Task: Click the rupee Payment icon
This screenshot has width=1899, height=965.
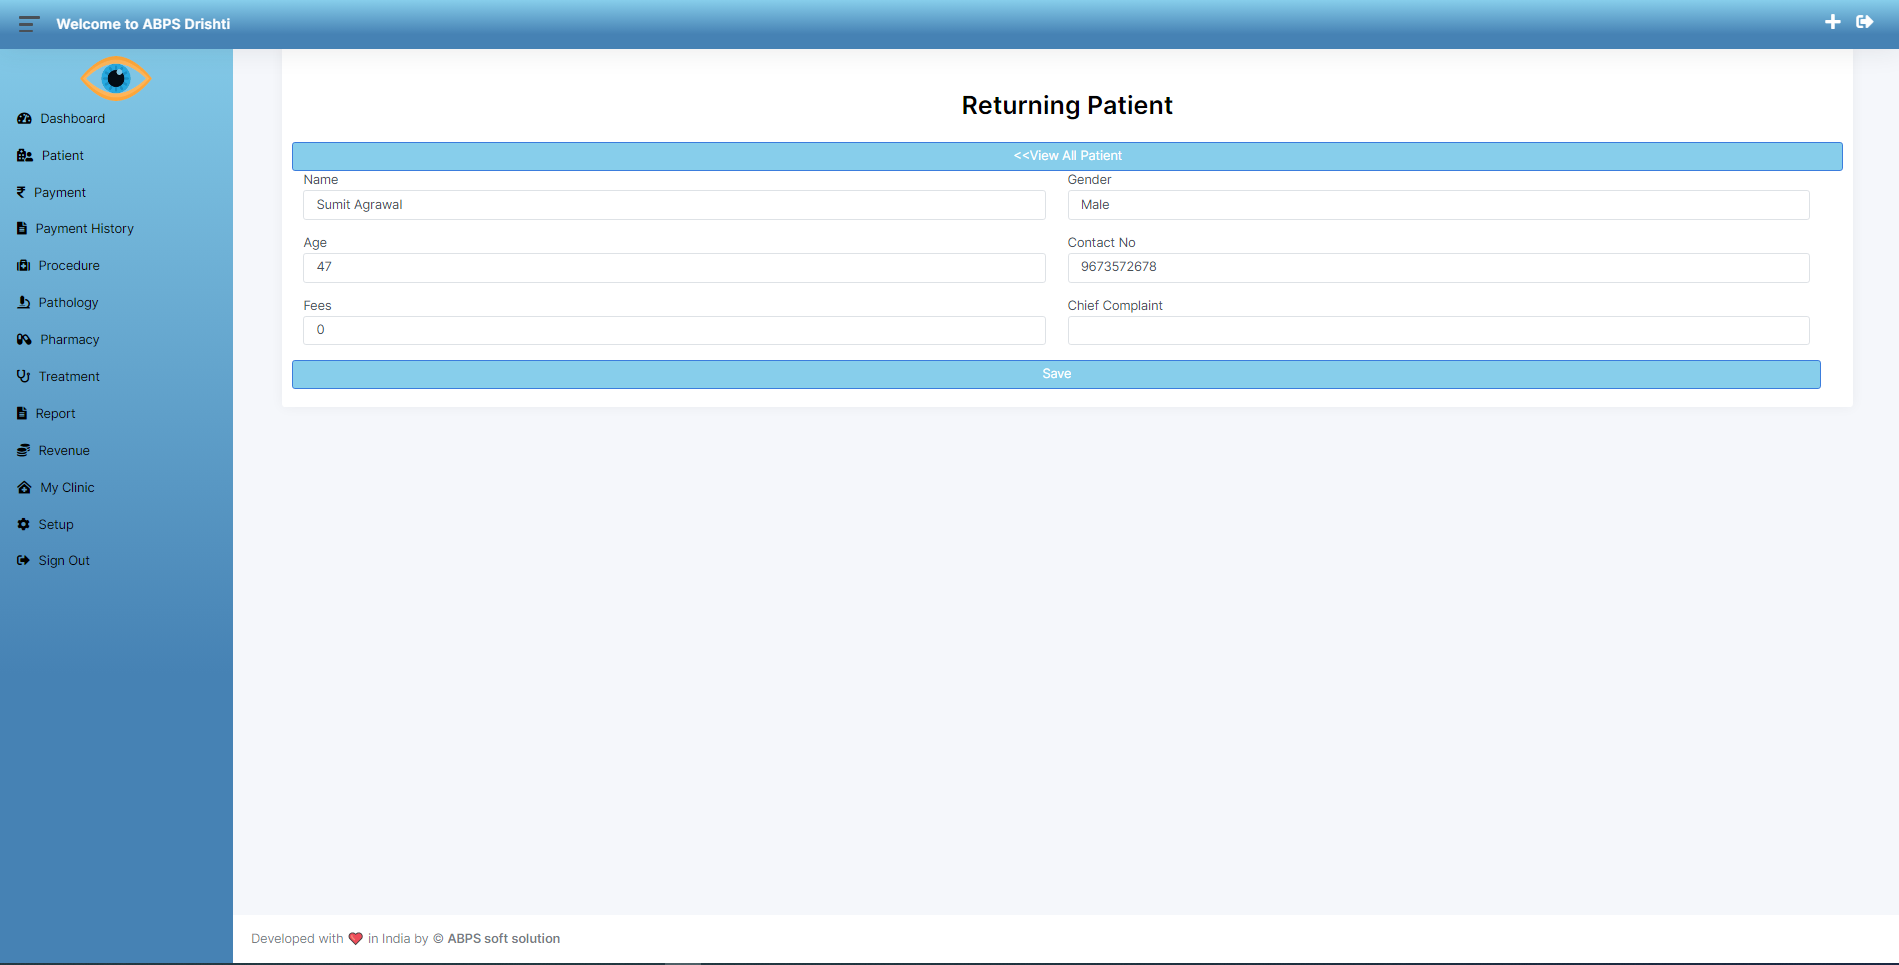Action: click(x=21, y=192)
